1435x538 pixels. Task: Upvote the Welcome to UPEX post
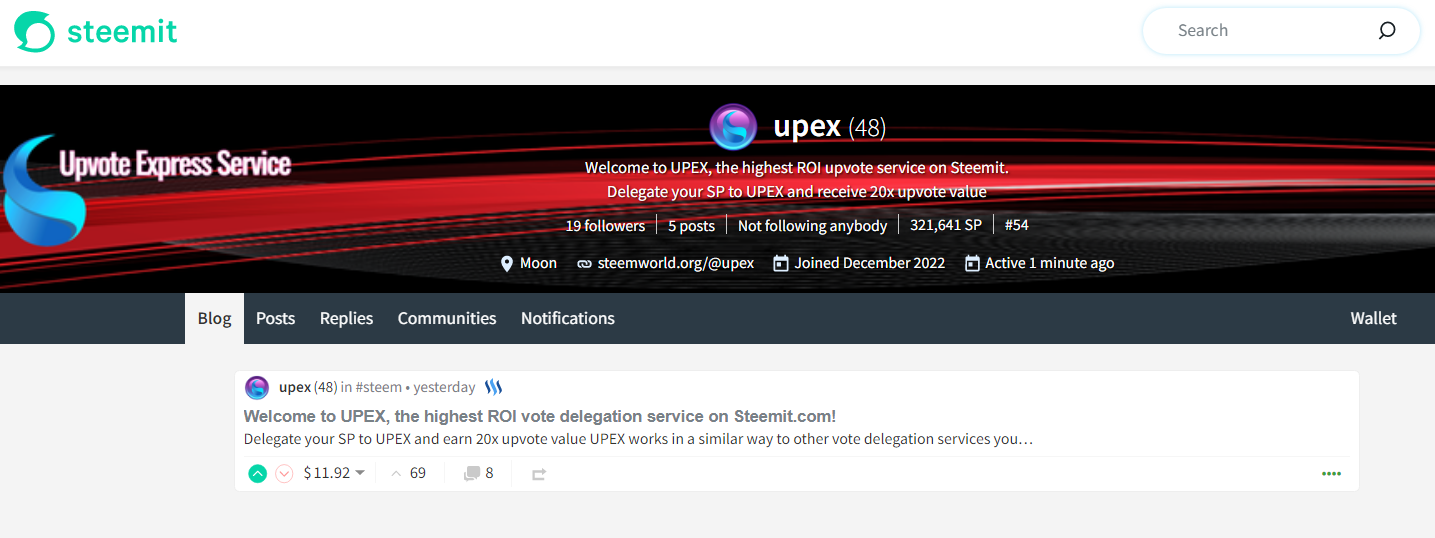(257, 473)
